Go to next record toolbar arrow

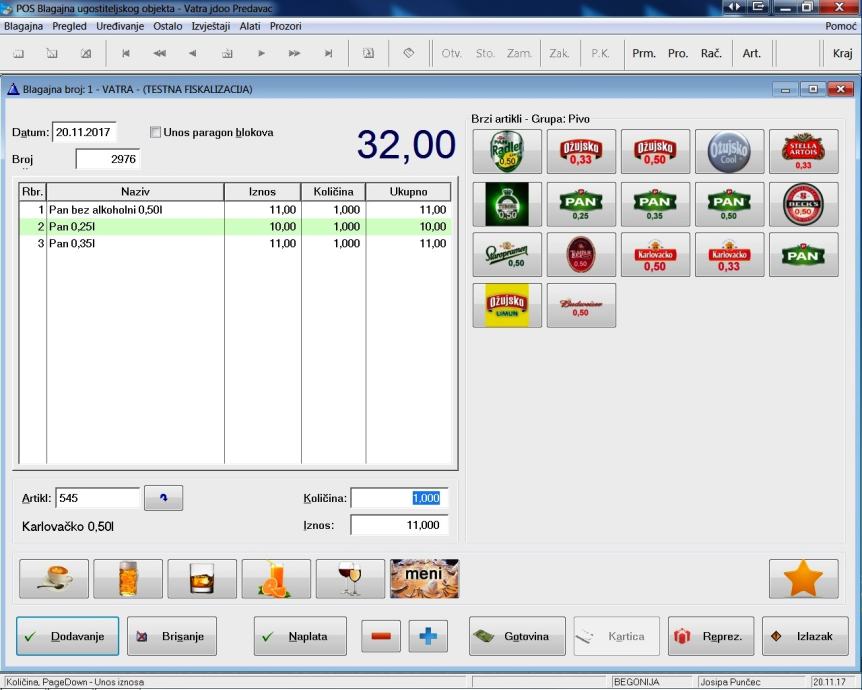[261, 53]
